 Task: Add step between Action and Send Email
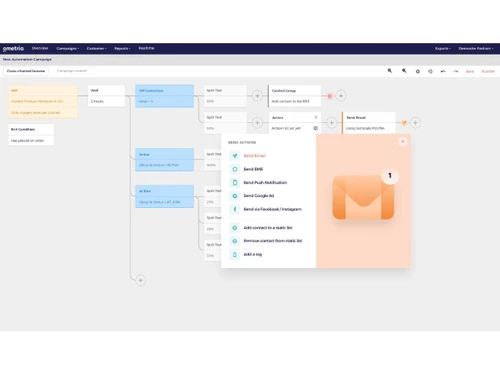(x=331, y=123)
